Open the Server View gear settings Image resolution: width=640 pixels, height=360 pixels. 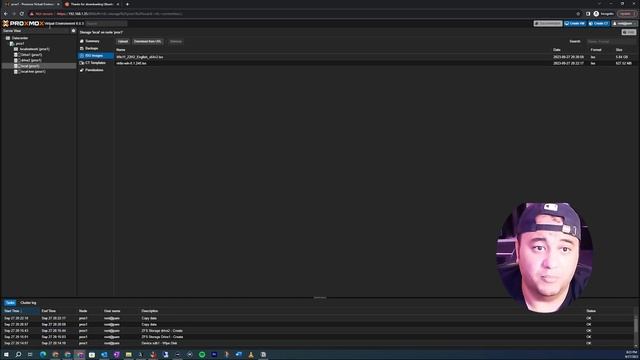coord(73,31)
